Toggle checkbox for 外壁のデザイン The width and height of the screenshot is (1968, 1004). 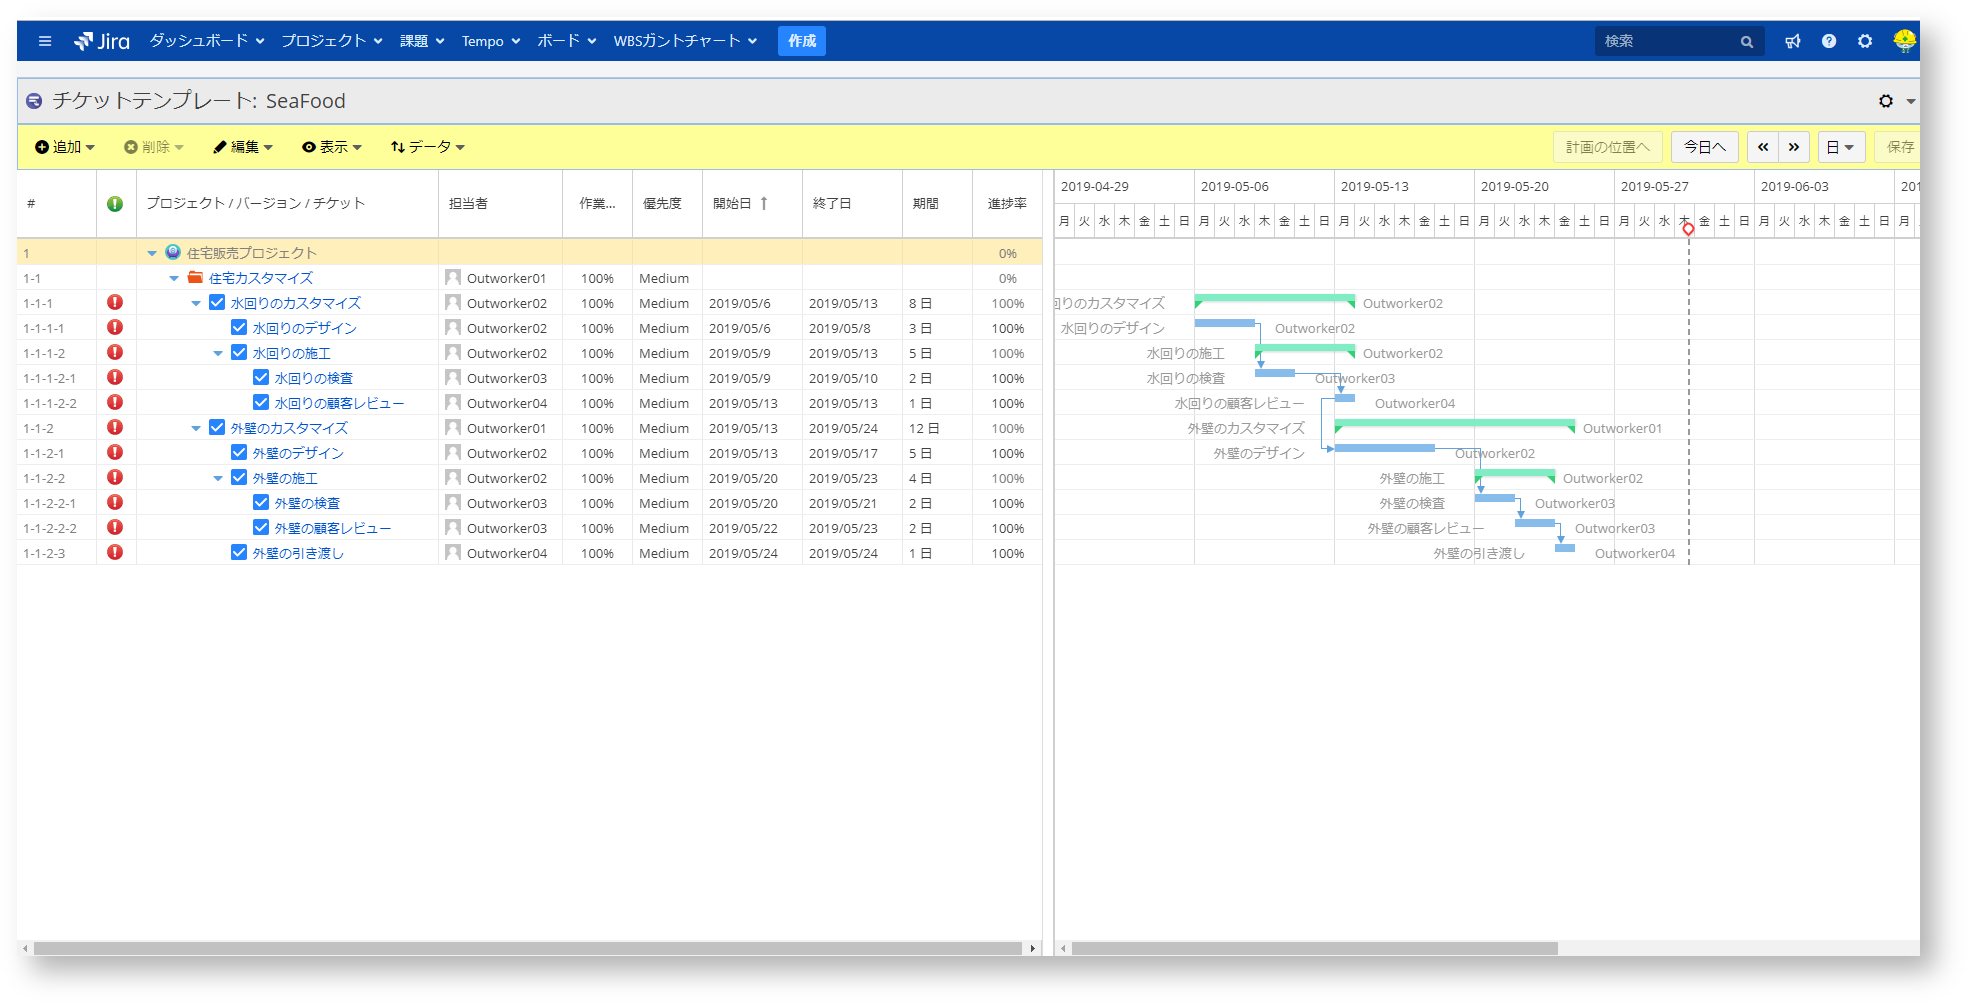click(x=239, y=452)
